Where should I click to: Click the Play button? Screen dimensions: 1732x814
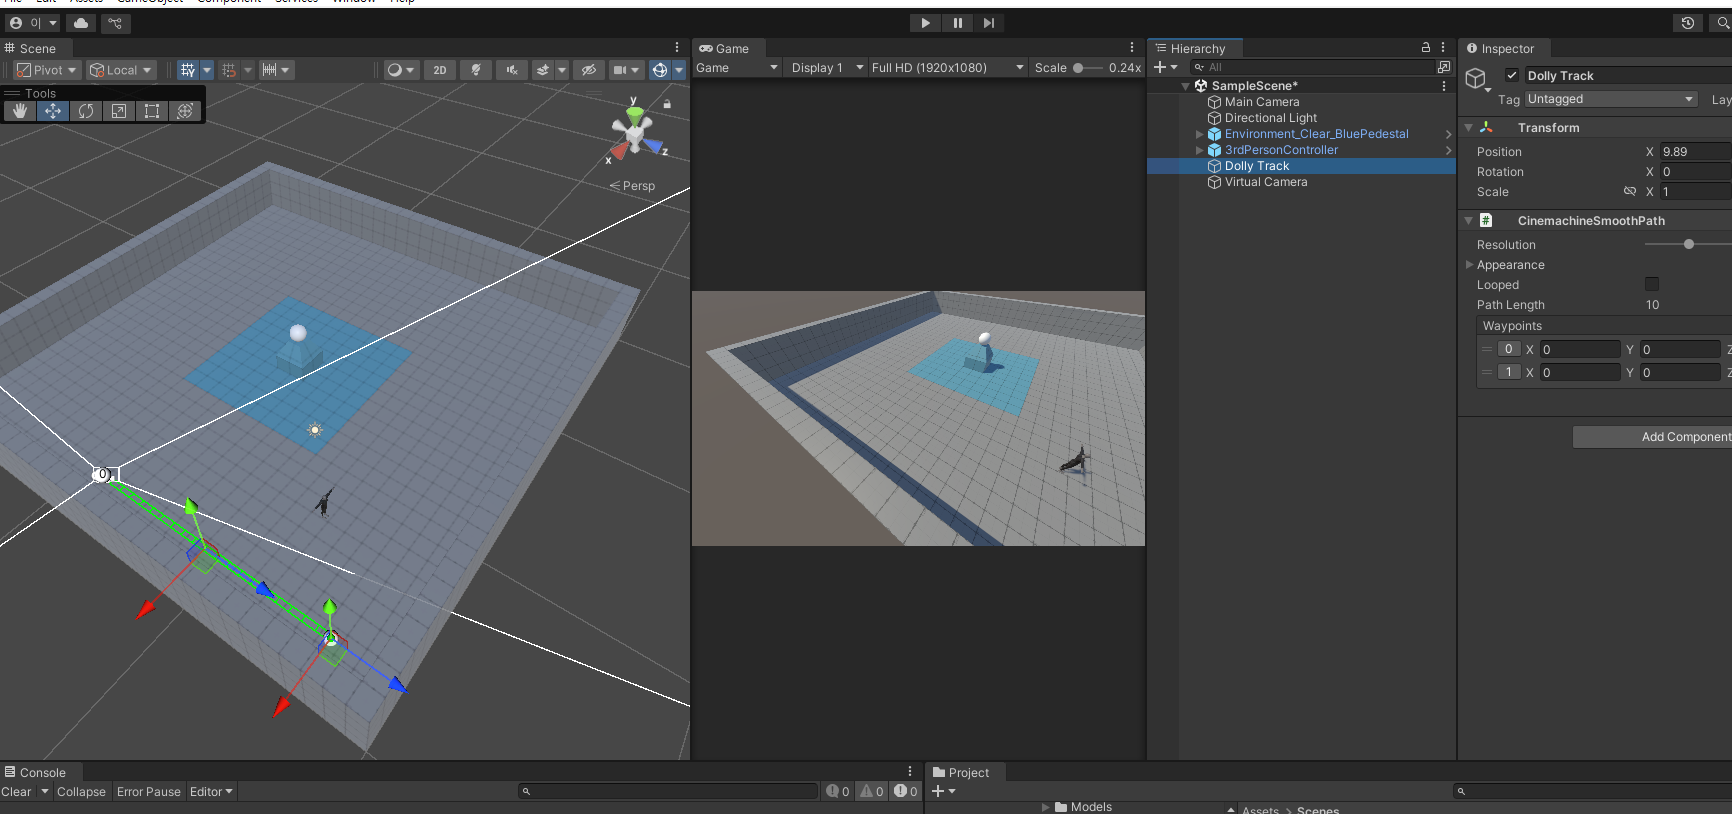925,23
